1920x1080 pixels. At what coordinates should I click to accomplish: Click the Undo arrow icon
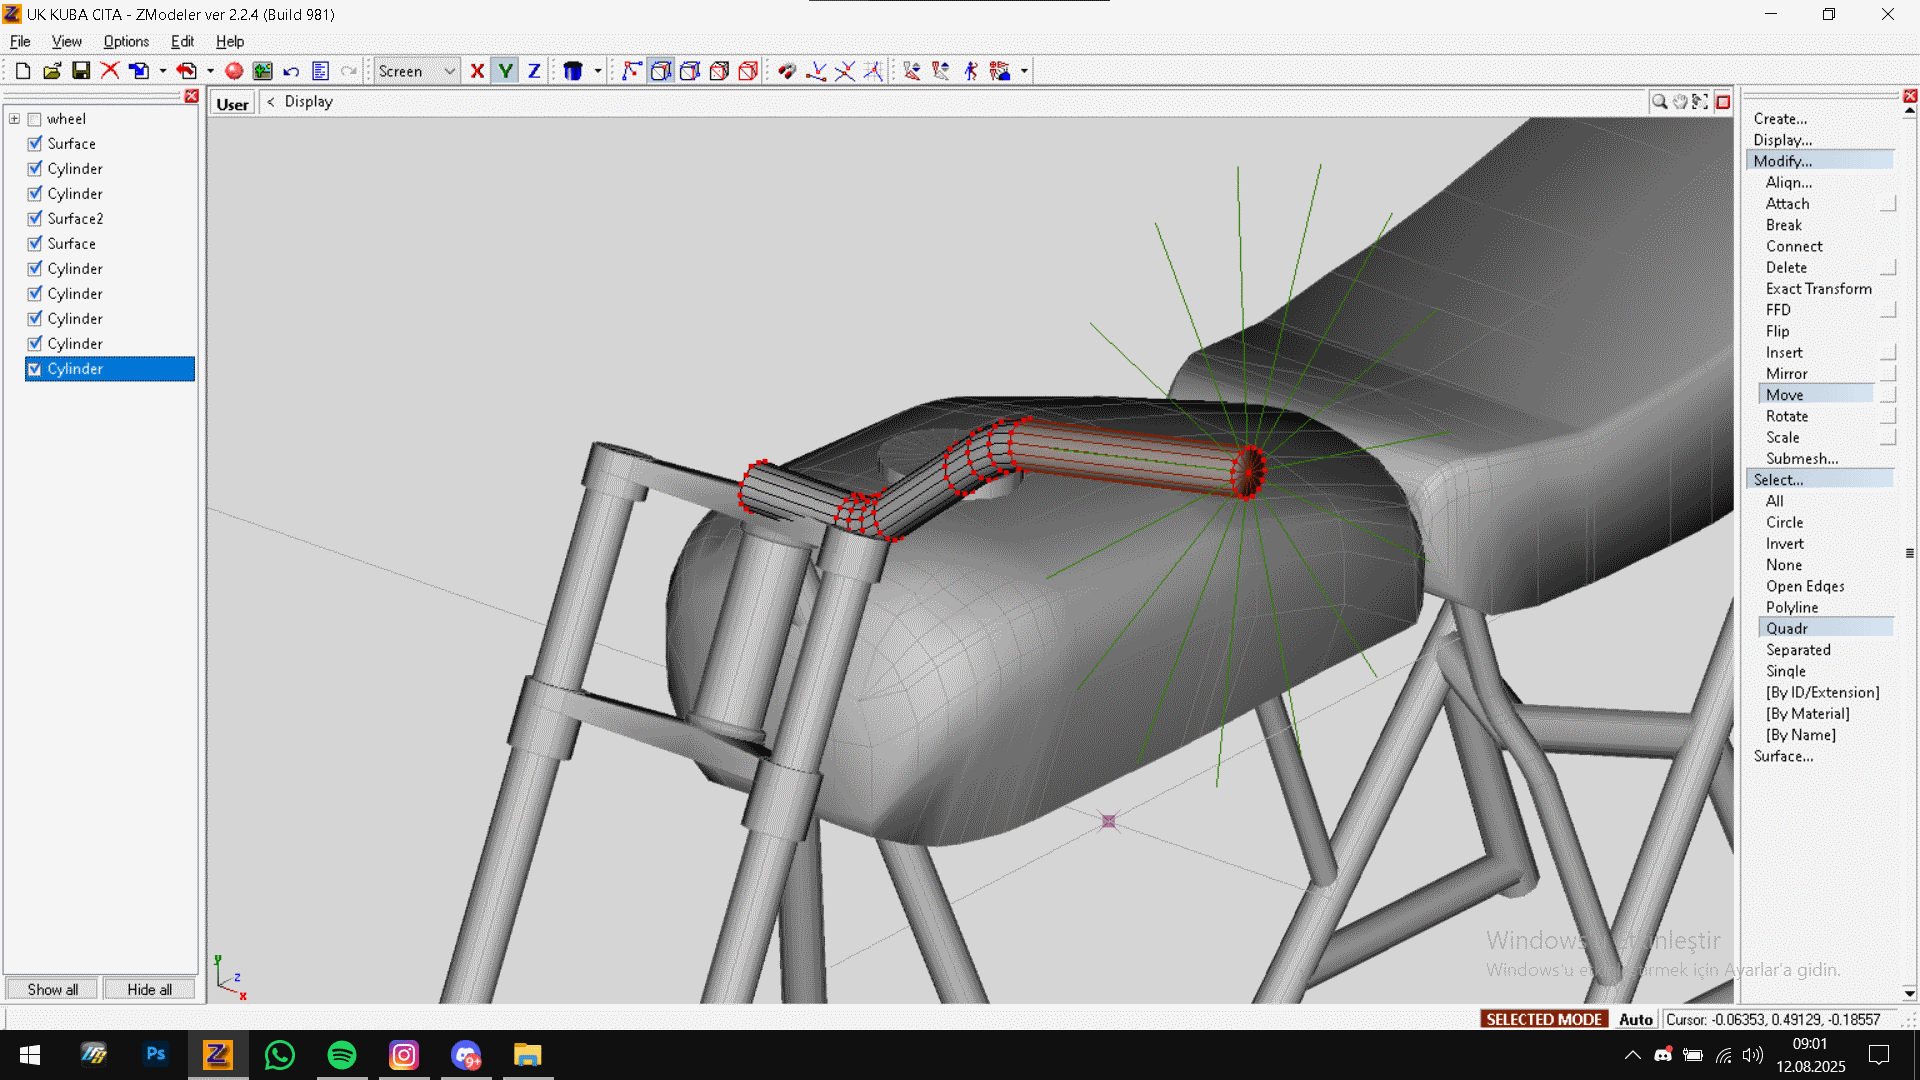[x=291, y=71]
